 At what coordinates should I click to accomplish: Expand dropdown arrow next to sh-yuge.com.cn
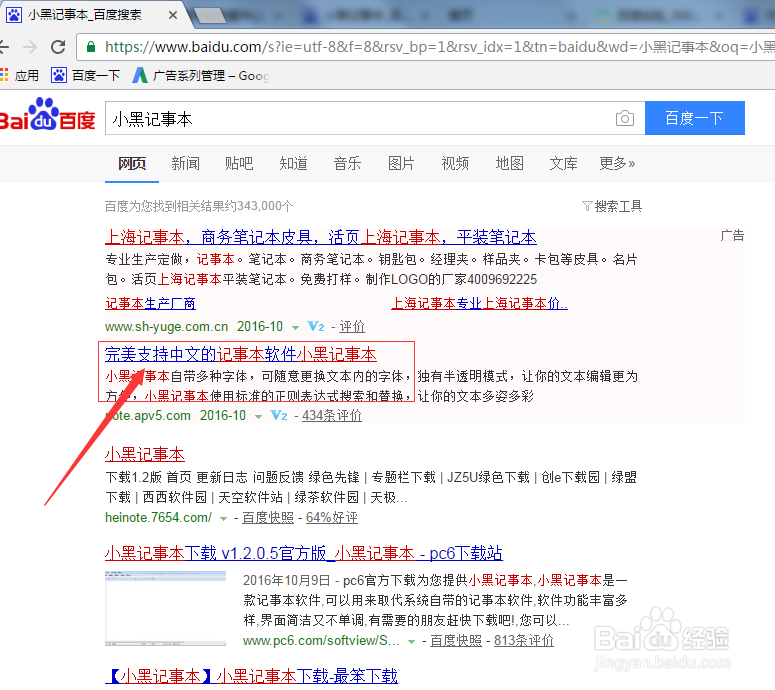click(x=295, y=328)
